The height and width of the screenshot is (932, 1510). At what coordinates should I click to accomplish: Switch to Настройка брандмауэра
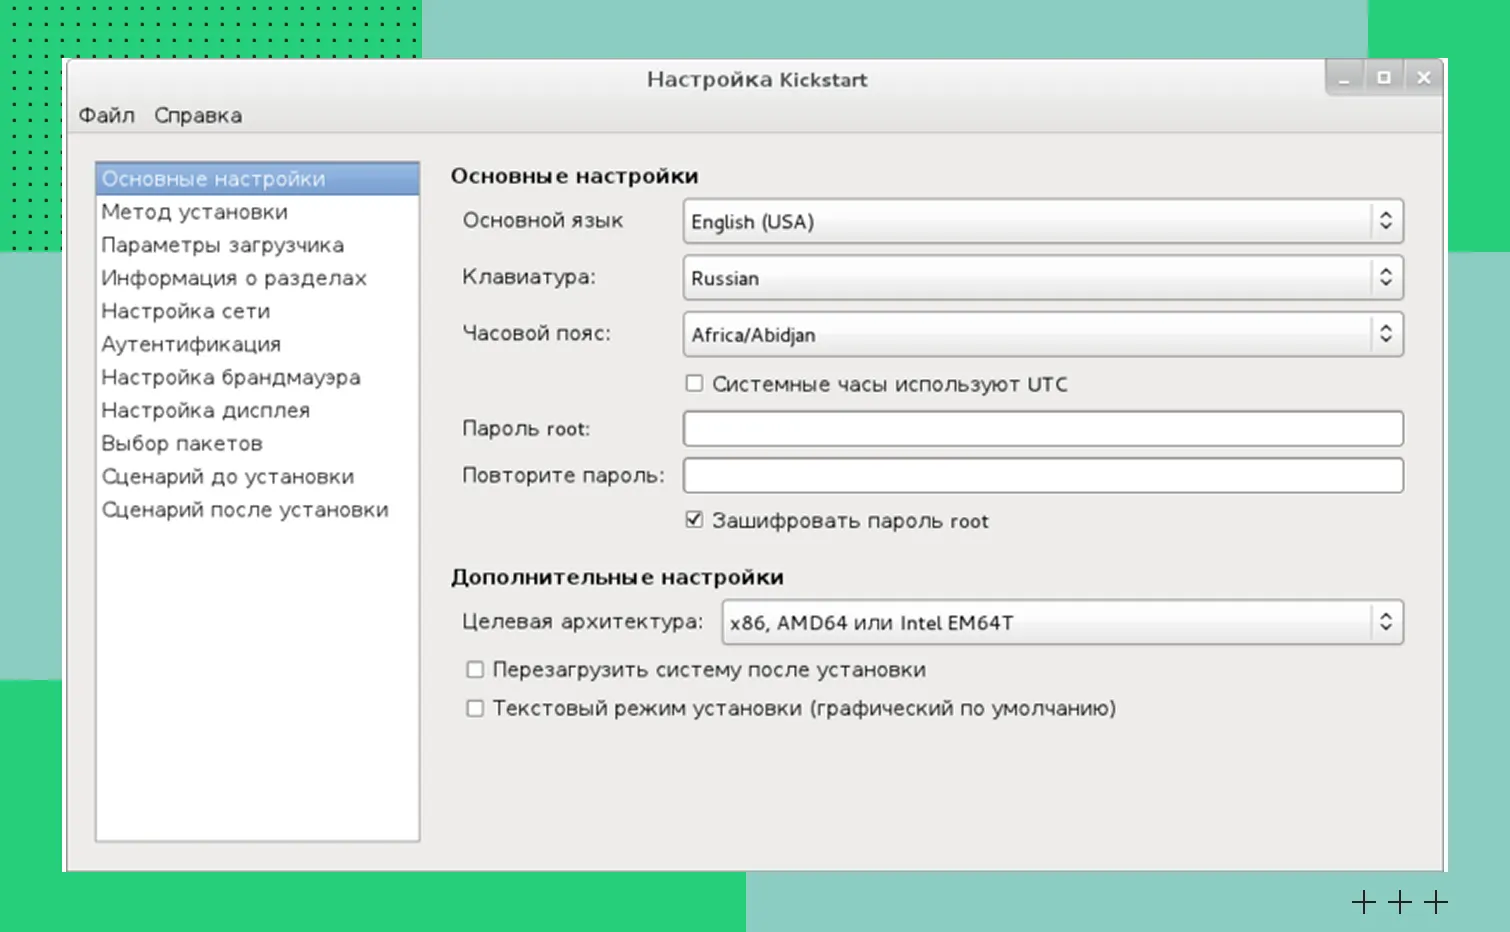click(x=231, y=377)
